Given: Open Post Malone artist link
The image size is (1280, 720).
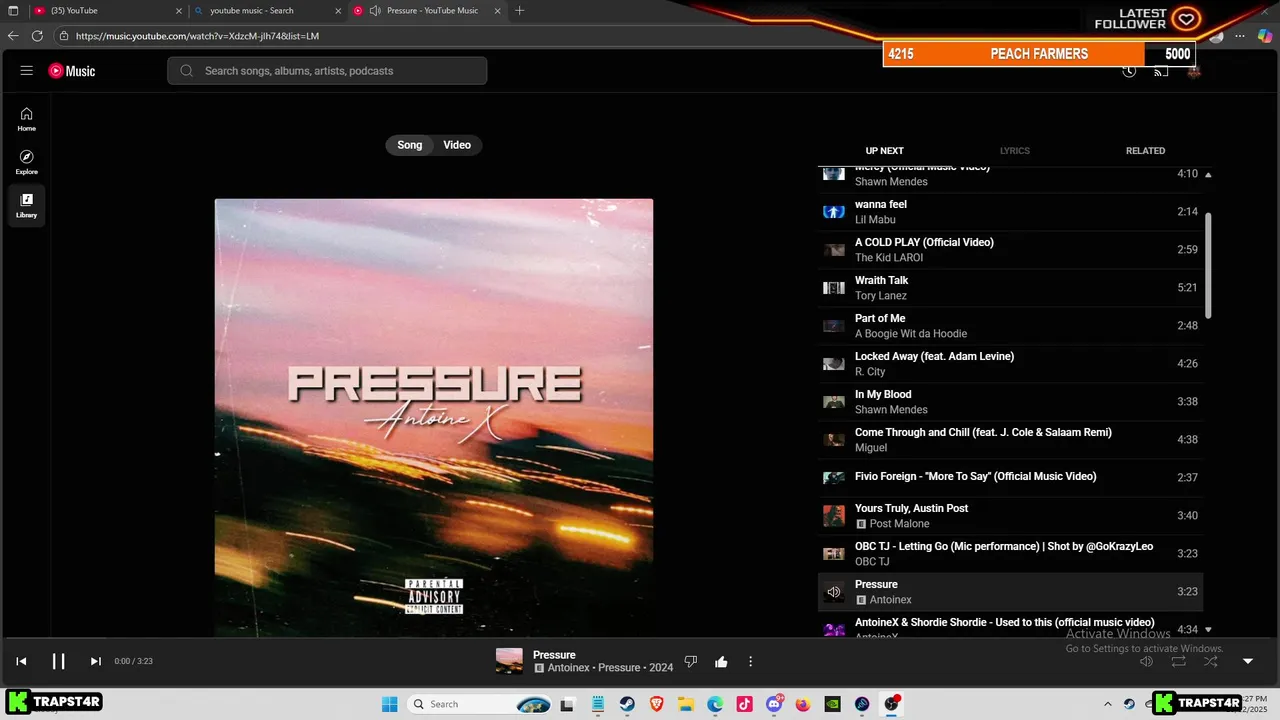Looking at the screenshot, I should pos(899,524).
